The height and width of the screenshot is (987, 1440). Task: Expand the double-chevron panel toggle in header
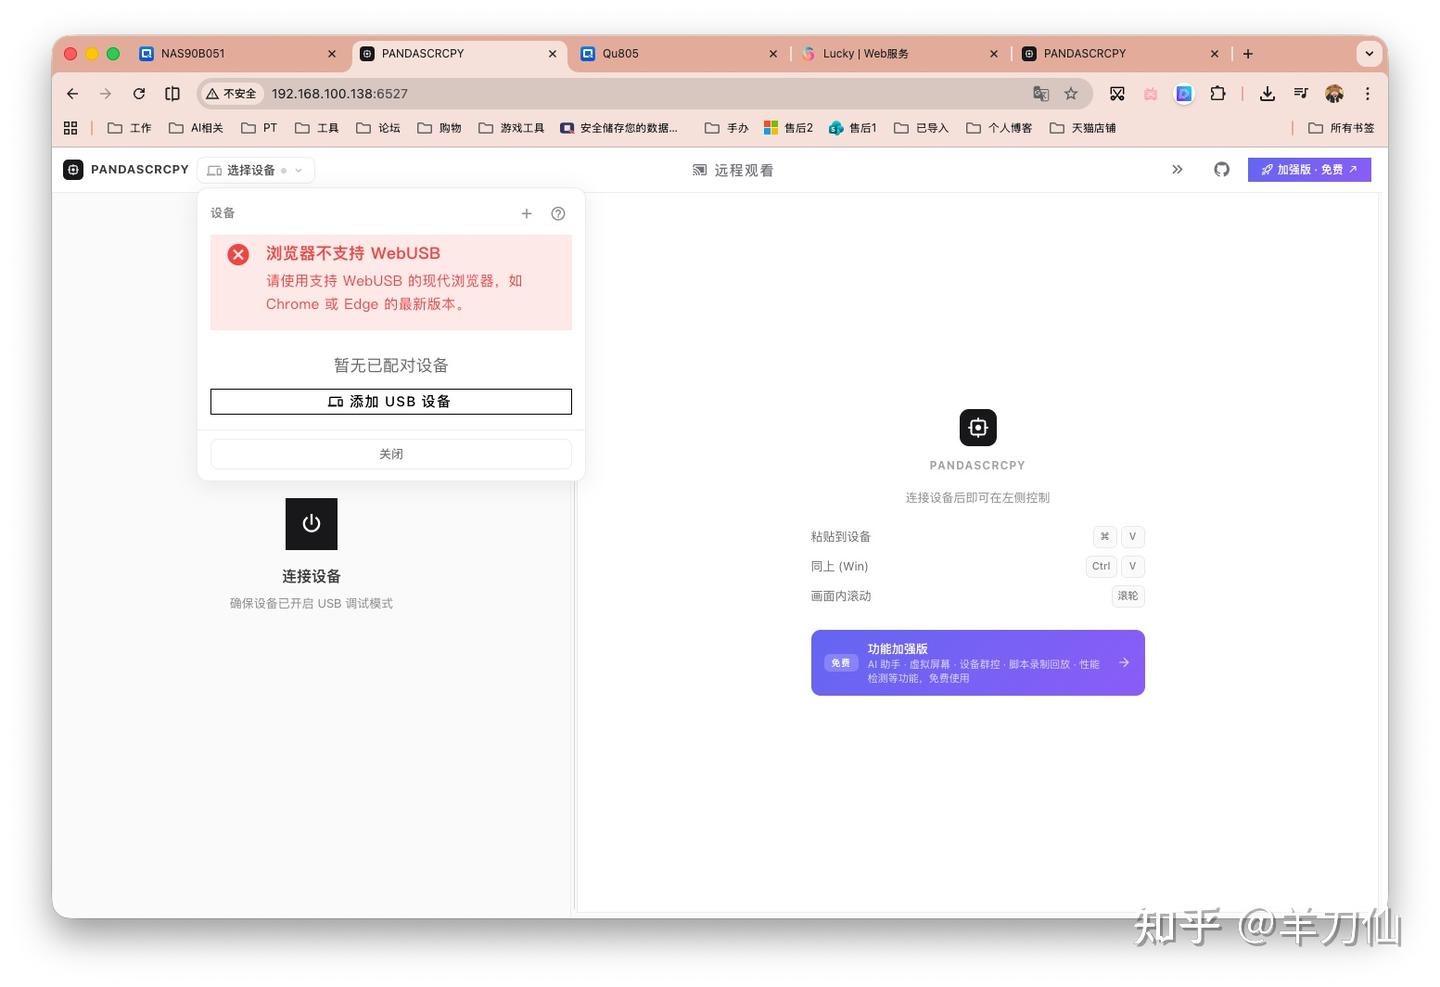point(1177,170)
